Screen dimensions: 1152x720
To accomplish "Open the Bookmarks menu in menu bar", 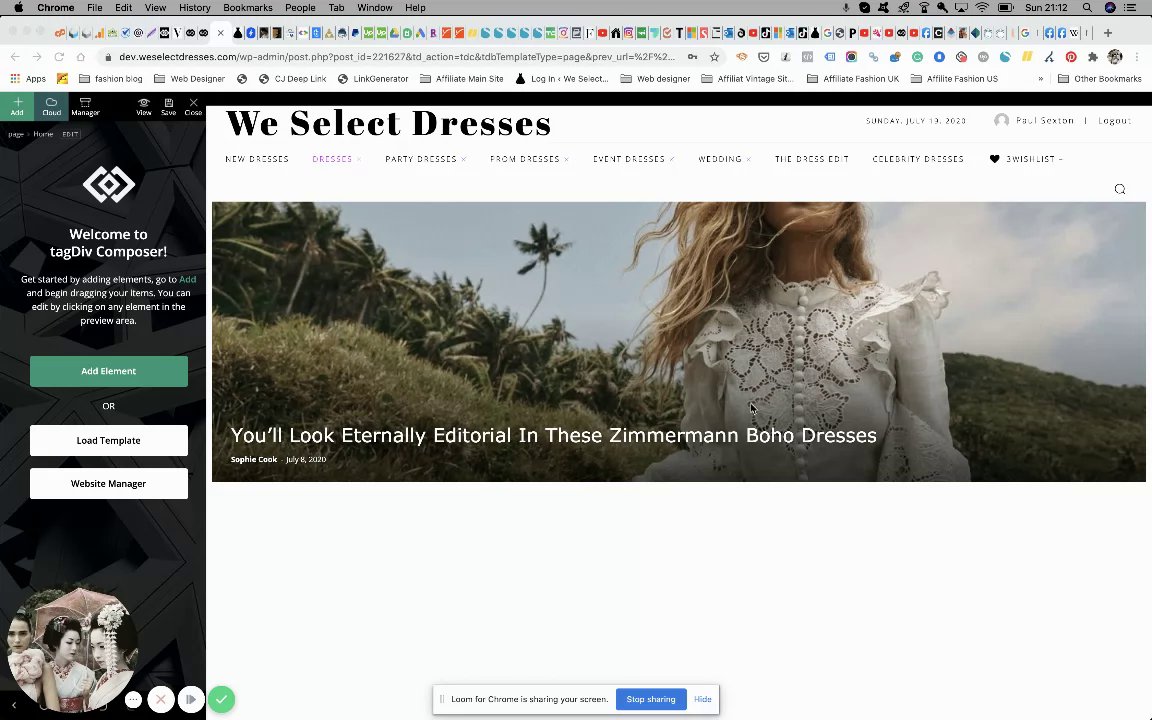I will point(248,7).
